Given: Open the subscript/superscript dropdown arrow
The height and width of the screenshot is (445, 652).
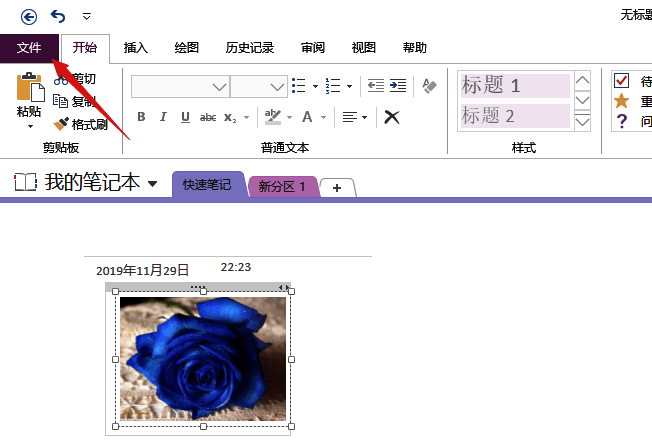Looking at the screenshot, I should [247, 118].
